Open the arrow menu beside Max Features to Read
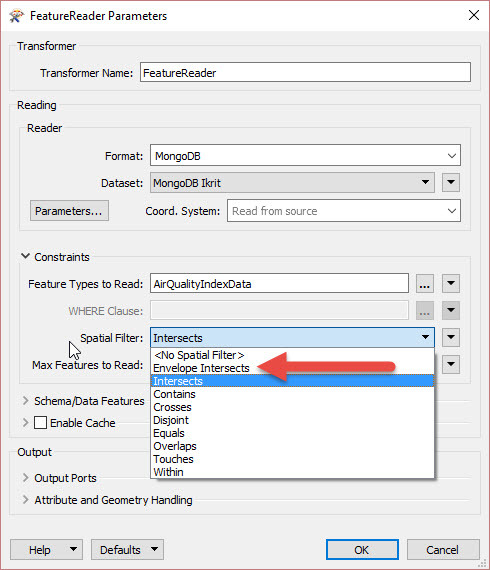 pyautogui.click(x=451, y=364)
